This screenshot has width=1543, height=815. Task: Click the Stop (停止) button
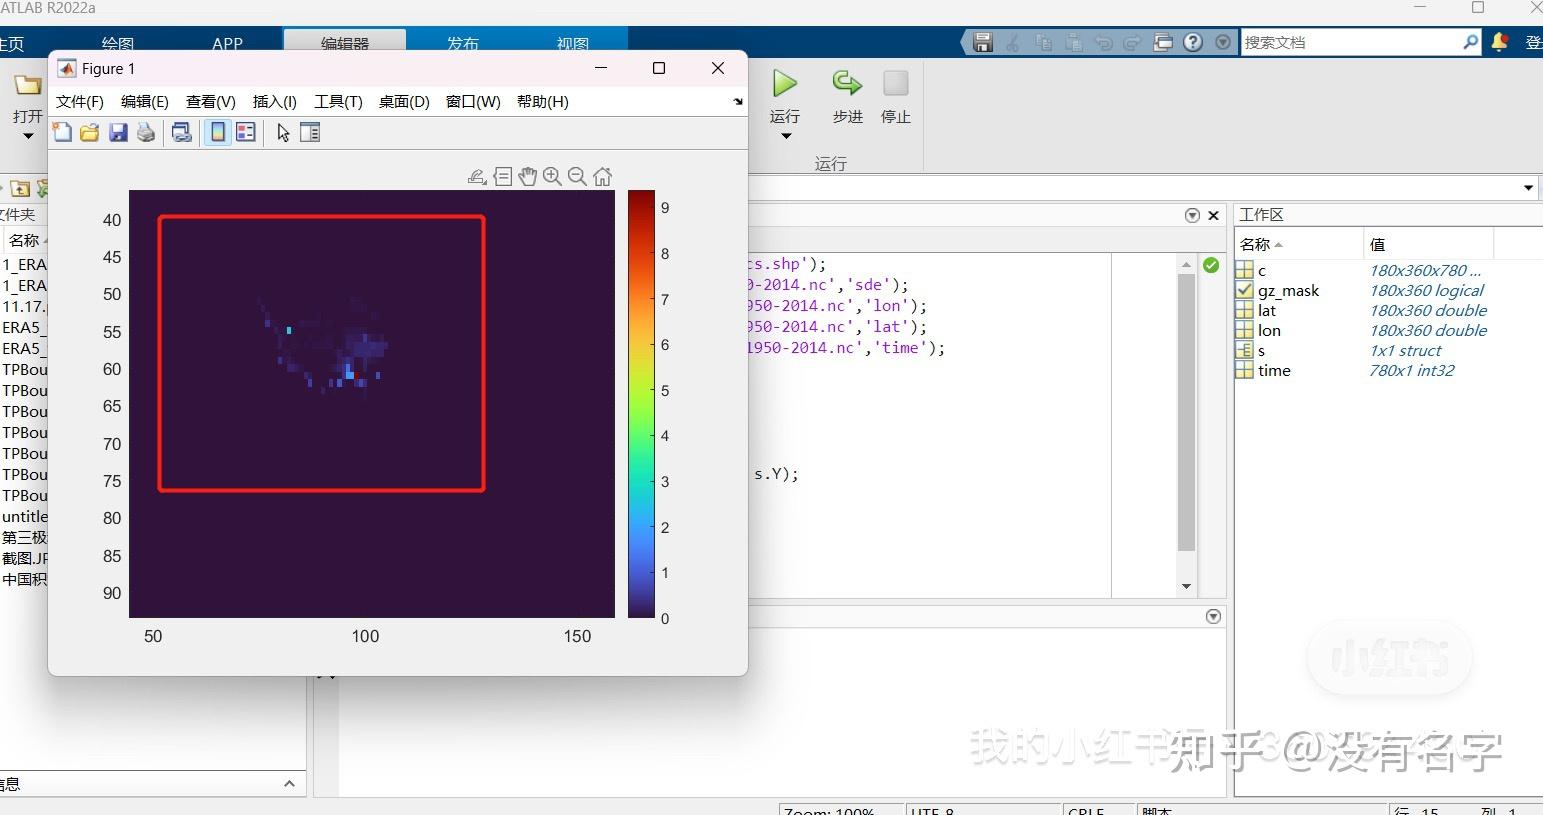[x=896, y=84]
